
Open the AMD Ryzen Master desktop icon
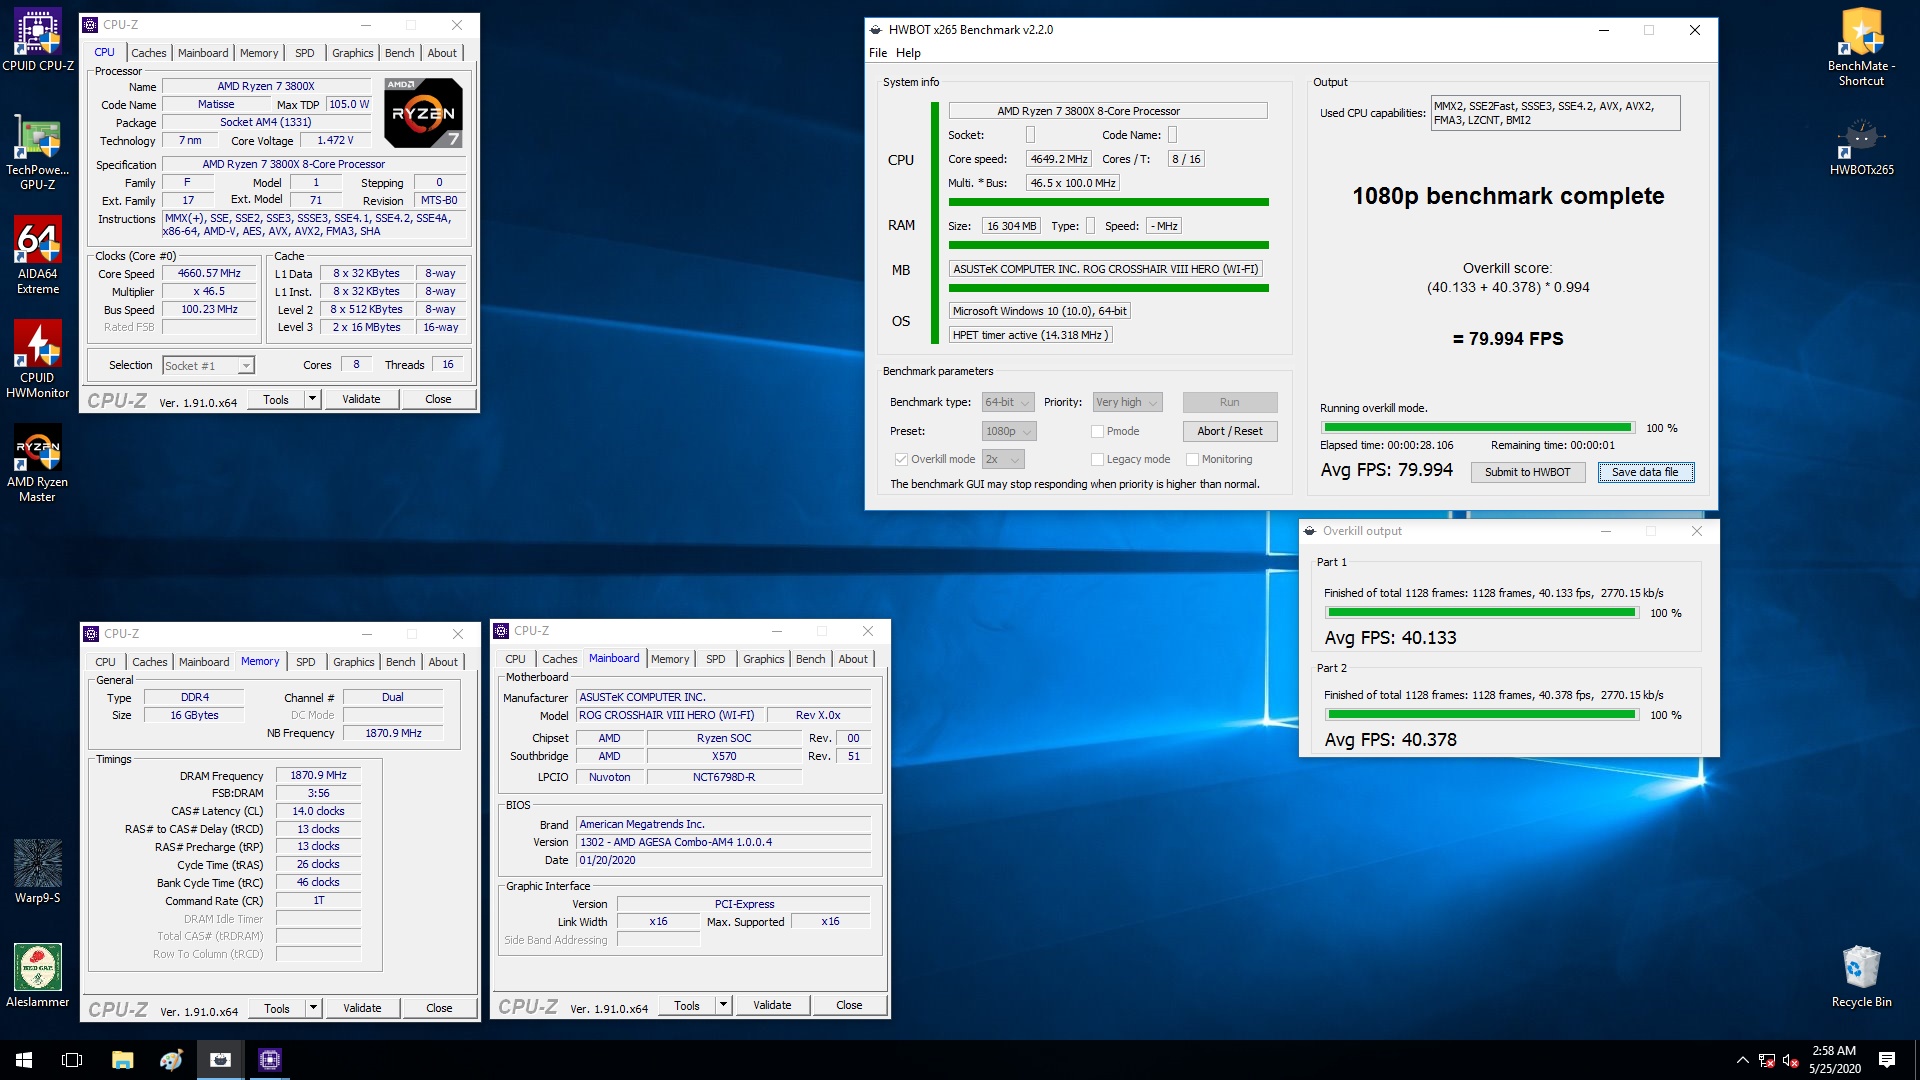click(x=37, y=463)
